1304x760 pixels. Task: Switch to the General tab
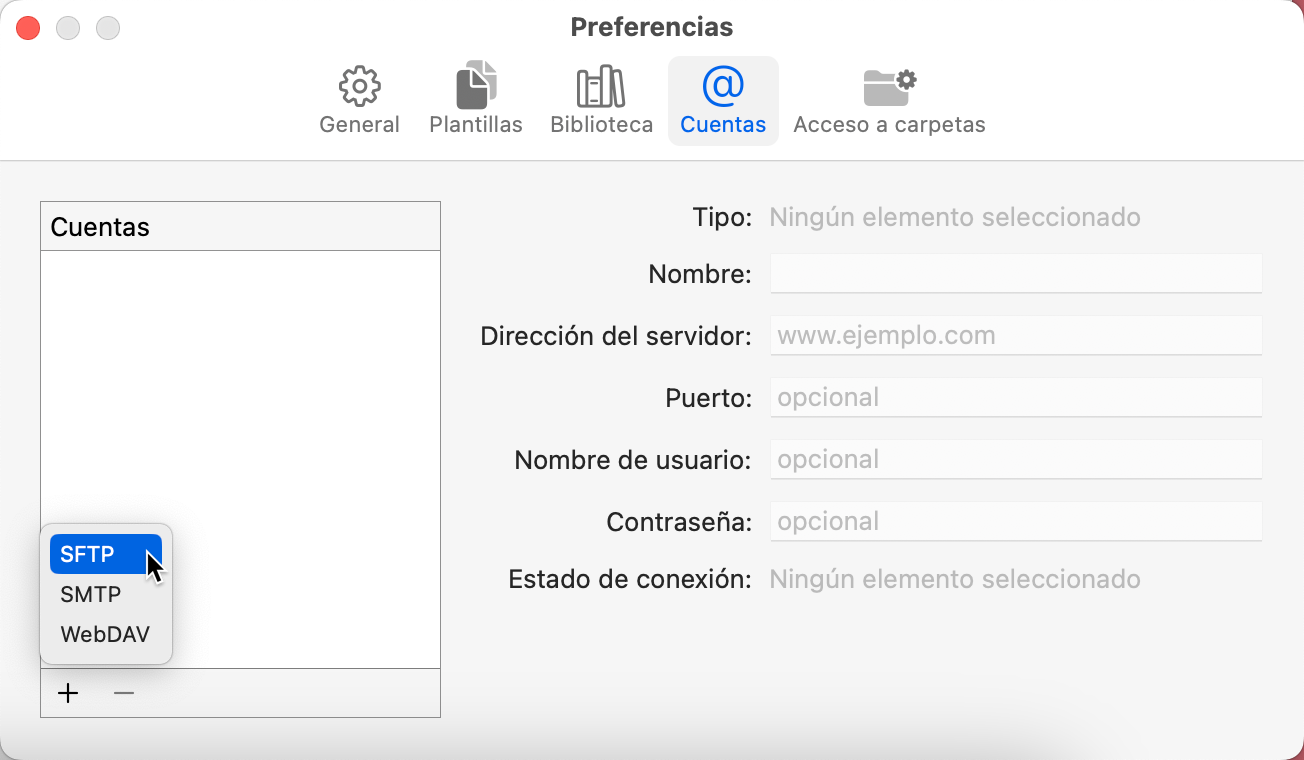359,100
